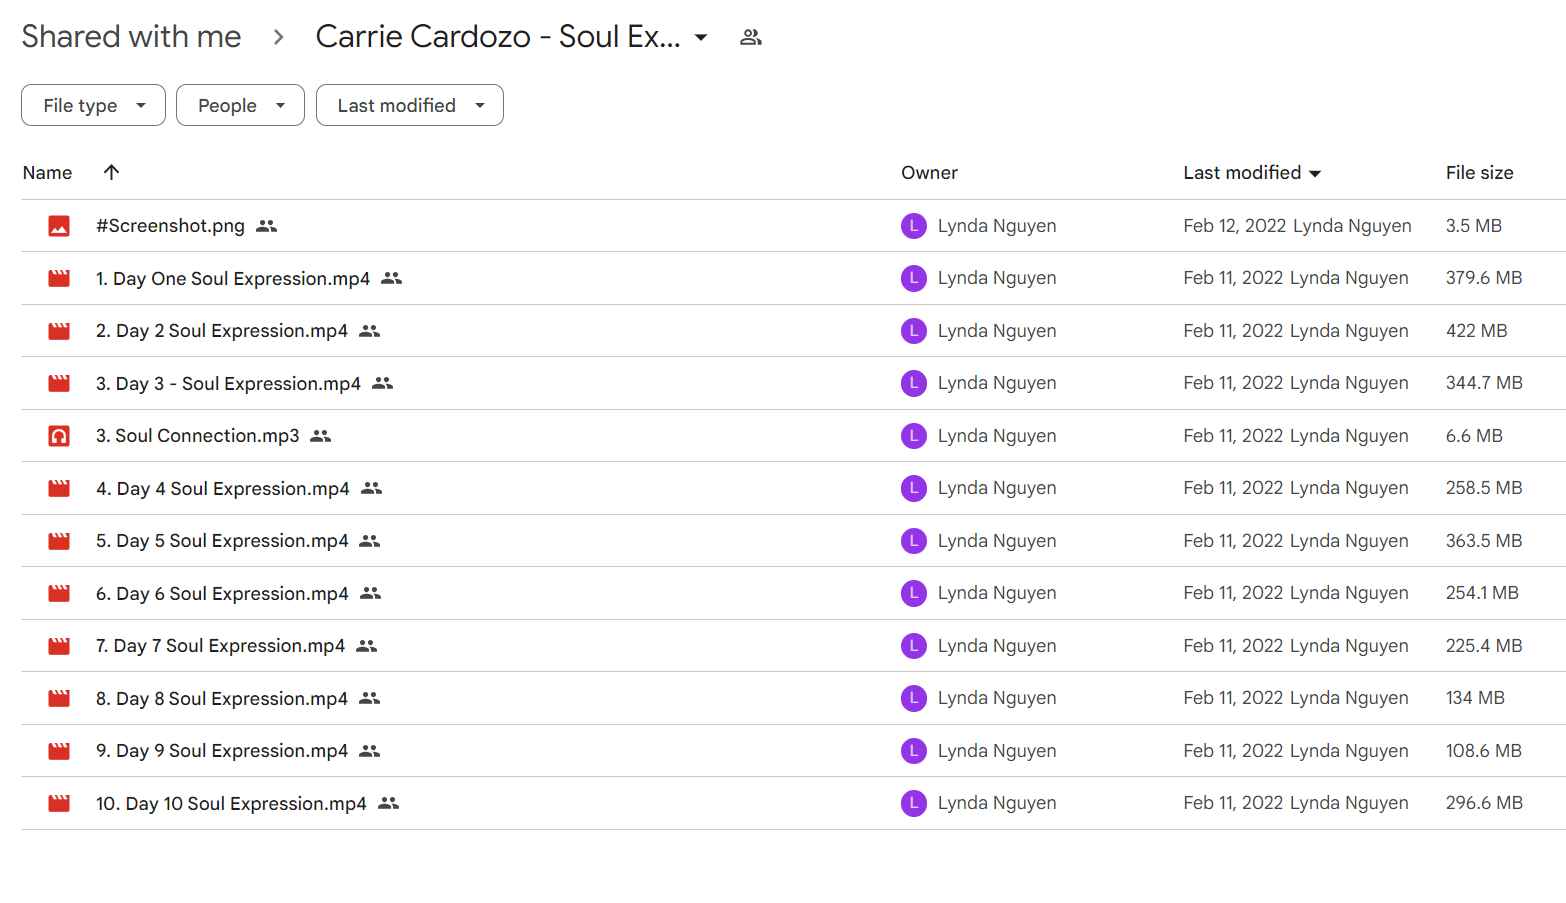
Task: Click file size 422 MB
Action: tap(1476, 331)
